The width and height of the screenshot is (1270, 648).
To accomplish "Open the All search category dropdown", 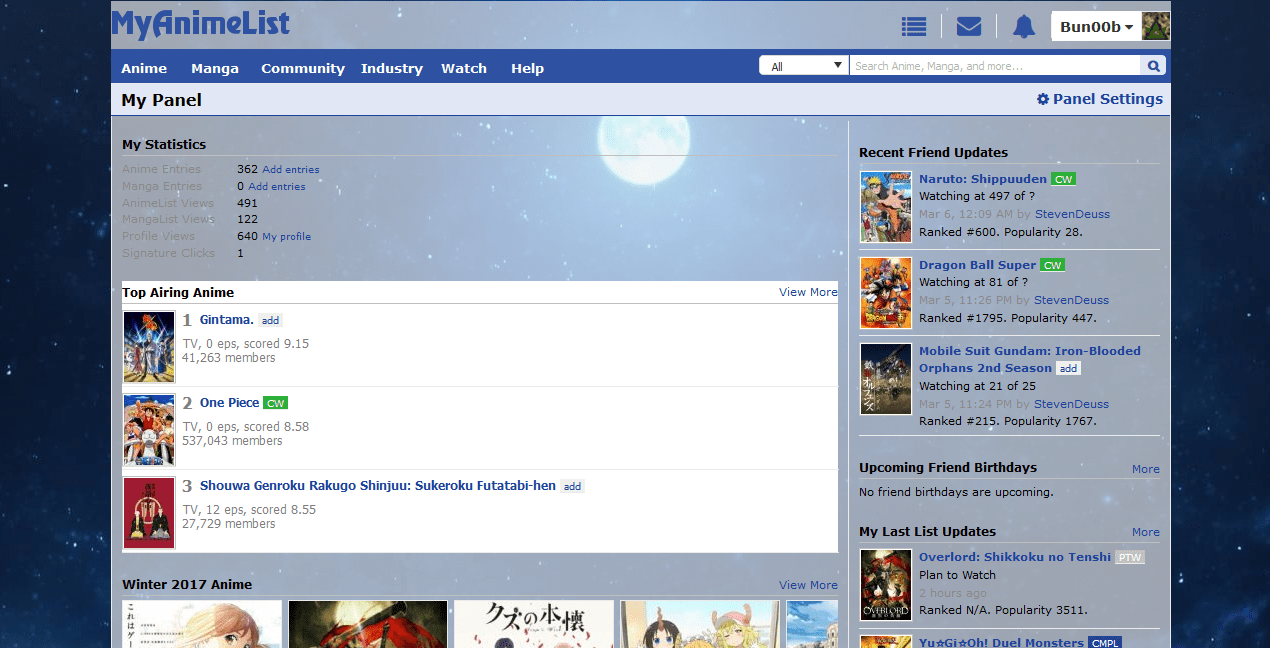I will pos(803,64).
